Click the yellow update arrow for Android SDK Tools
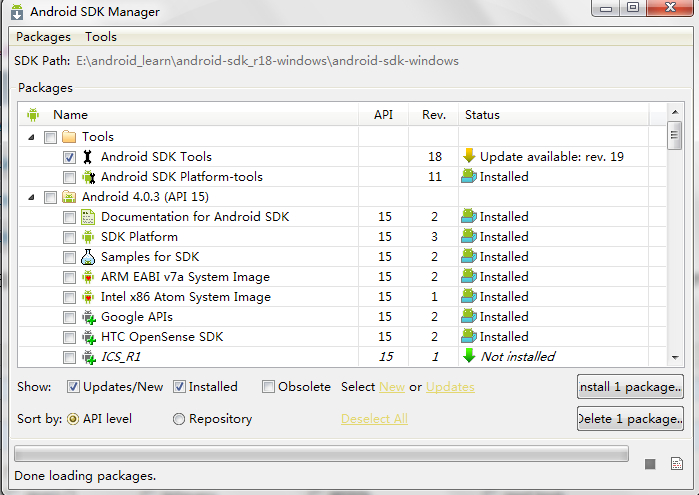The width and height of the screenshot is (699, 495). [469, 156]
